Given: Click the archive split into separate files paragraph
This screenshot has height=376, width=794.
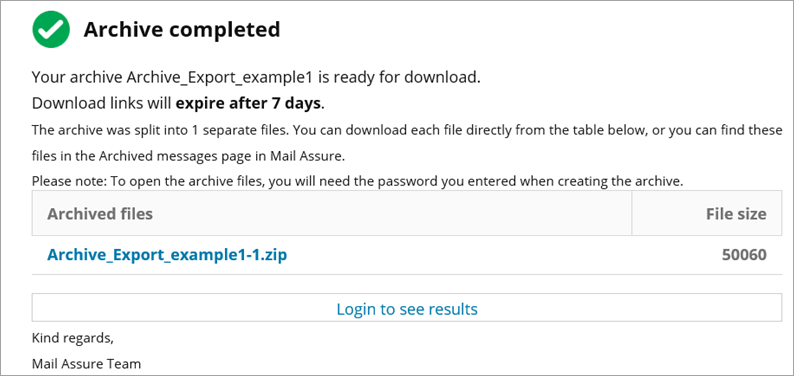Looking at the screenshot, I should pos(407,143).
